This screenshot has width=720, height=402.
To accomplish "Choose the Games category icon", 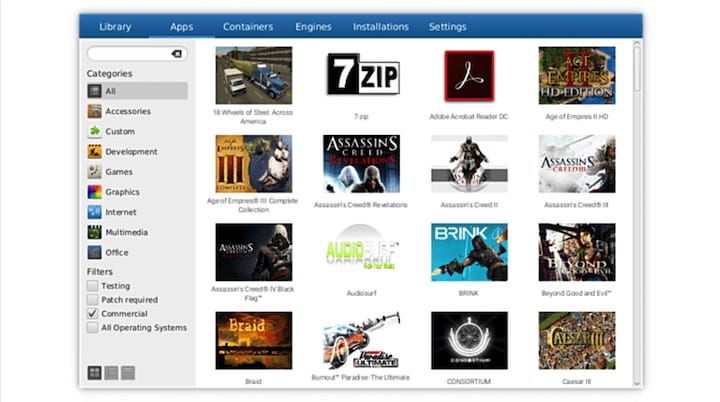I will [95, 172].
